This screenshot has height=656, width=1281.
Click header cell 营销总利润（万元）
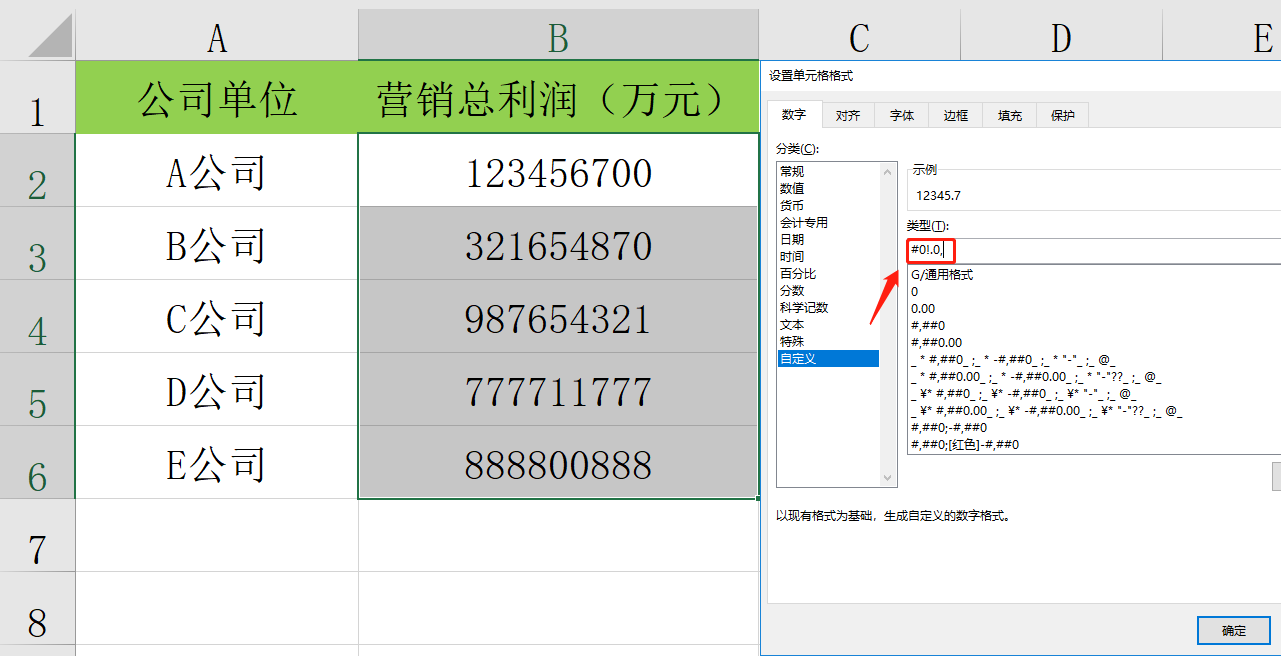pos(558,97)
